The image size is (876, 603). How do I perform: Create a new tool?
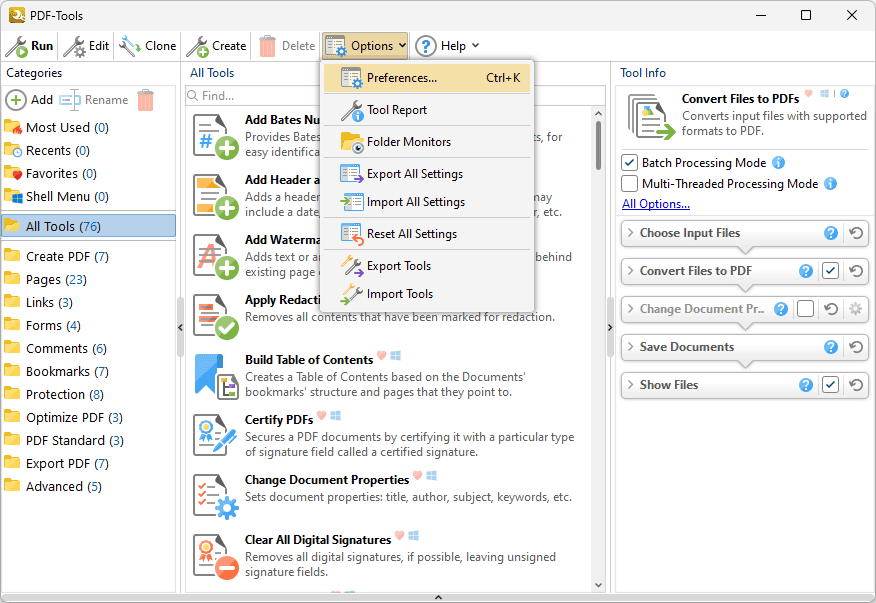tap(216, 46)
